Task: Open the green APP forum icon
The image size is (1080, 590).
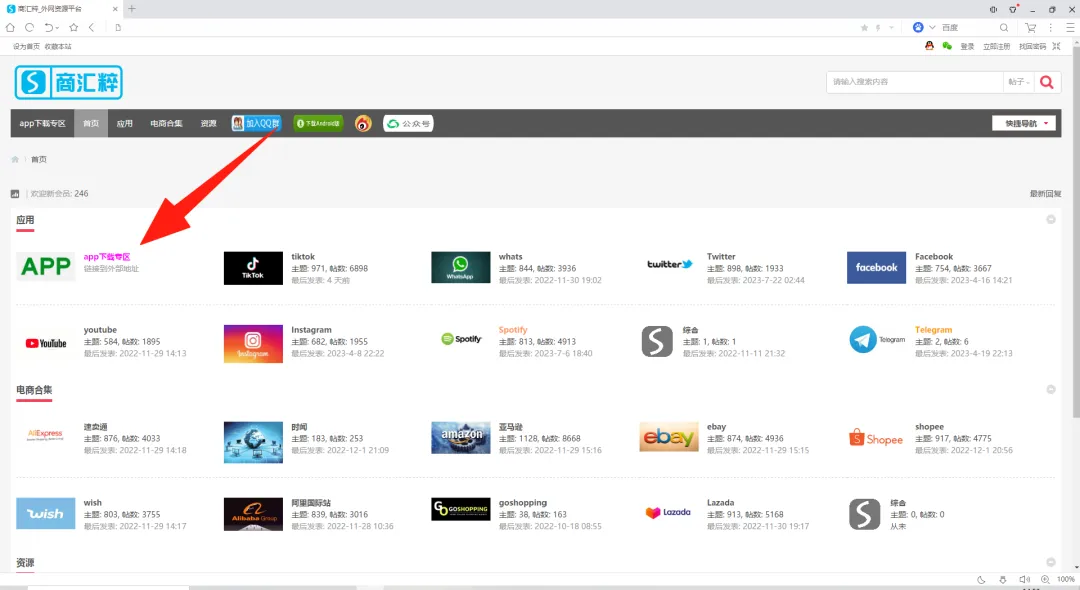Action: [45, 267]
